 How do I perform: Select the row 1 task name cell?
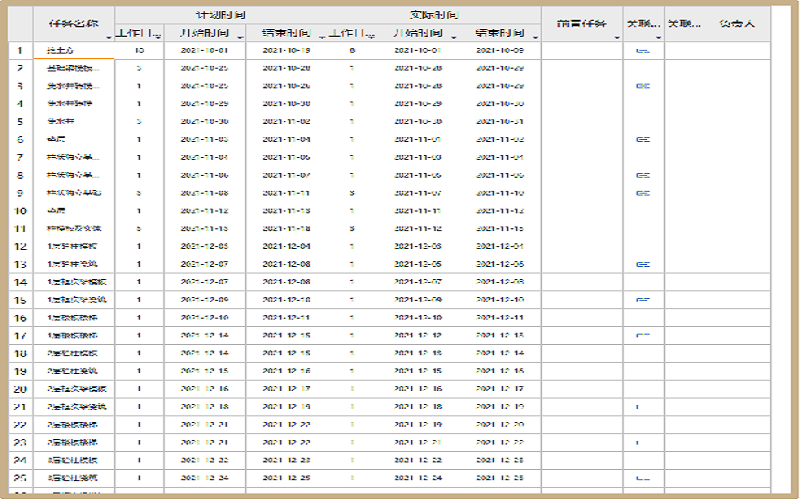(x=74, y=51)
